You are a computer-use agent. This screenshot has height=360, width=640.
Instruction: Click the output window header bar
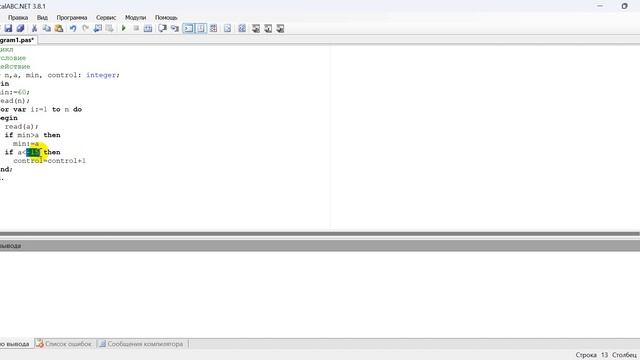coord(320,246)
